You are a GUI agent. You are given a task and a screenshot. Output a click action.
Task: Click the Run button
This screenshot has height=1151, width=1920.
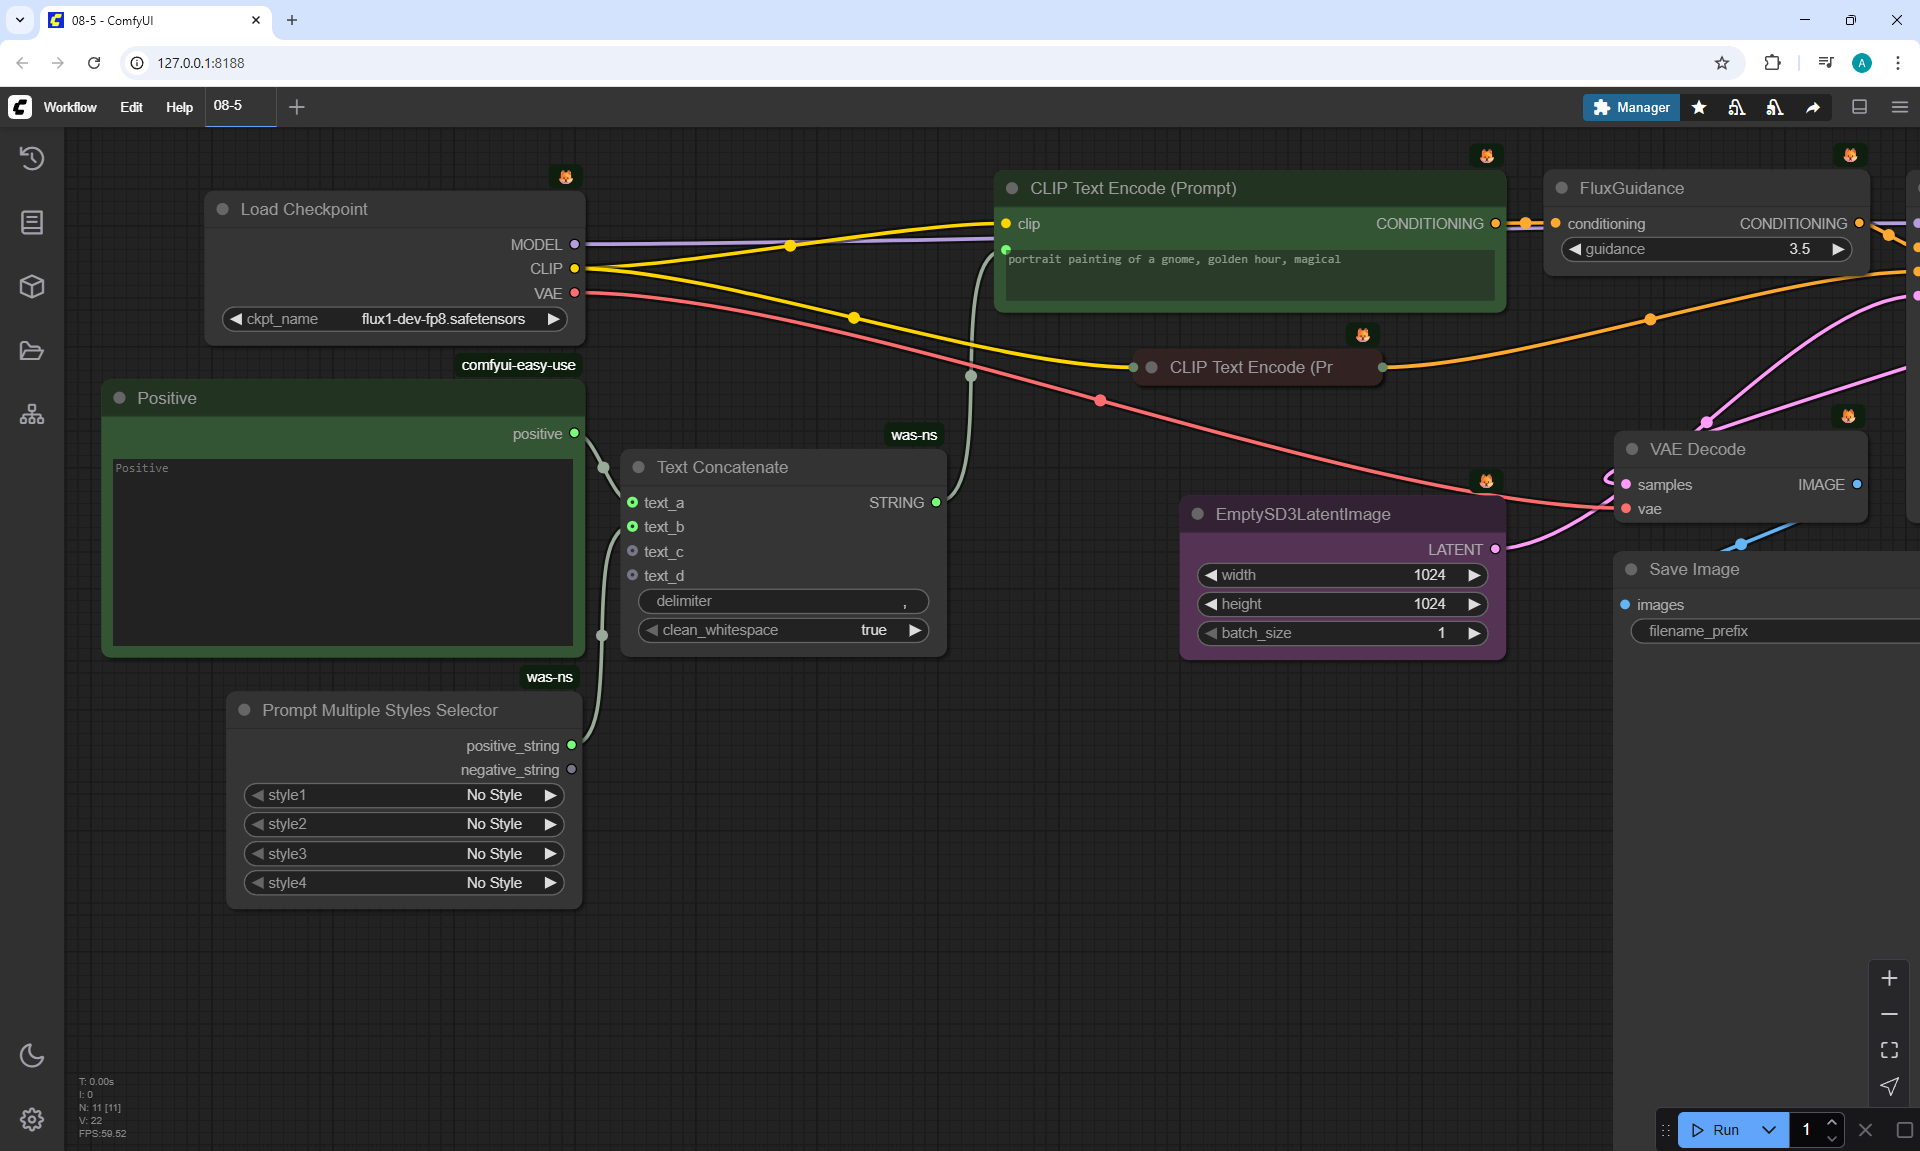(1717, 1130)
